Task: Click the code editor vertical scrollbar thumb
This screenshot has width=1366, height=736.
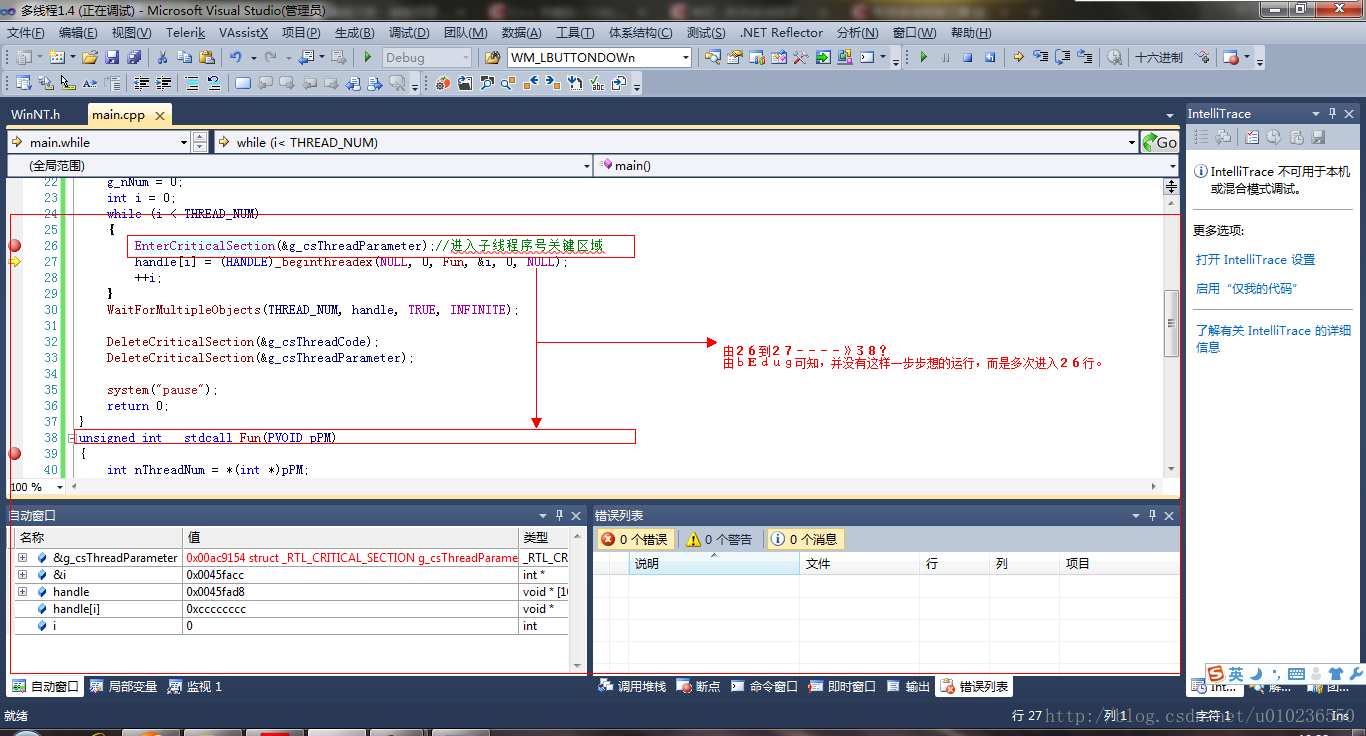Action: 1171,322
